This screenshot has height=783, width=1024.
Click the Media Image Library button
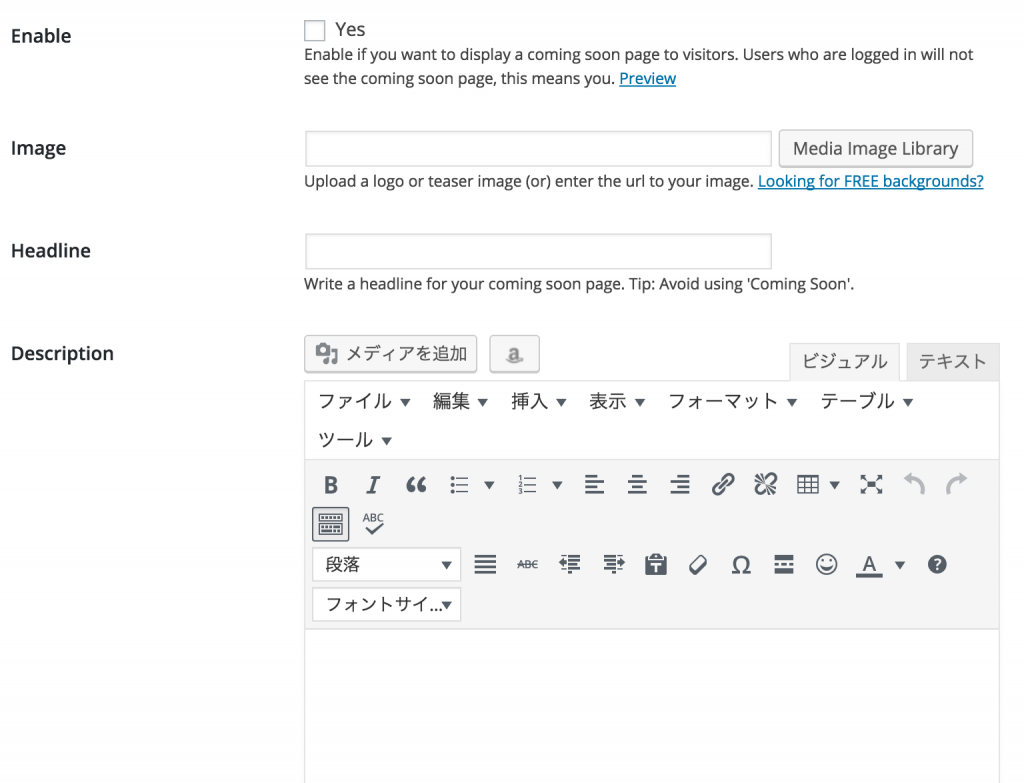tap(875, 149)
